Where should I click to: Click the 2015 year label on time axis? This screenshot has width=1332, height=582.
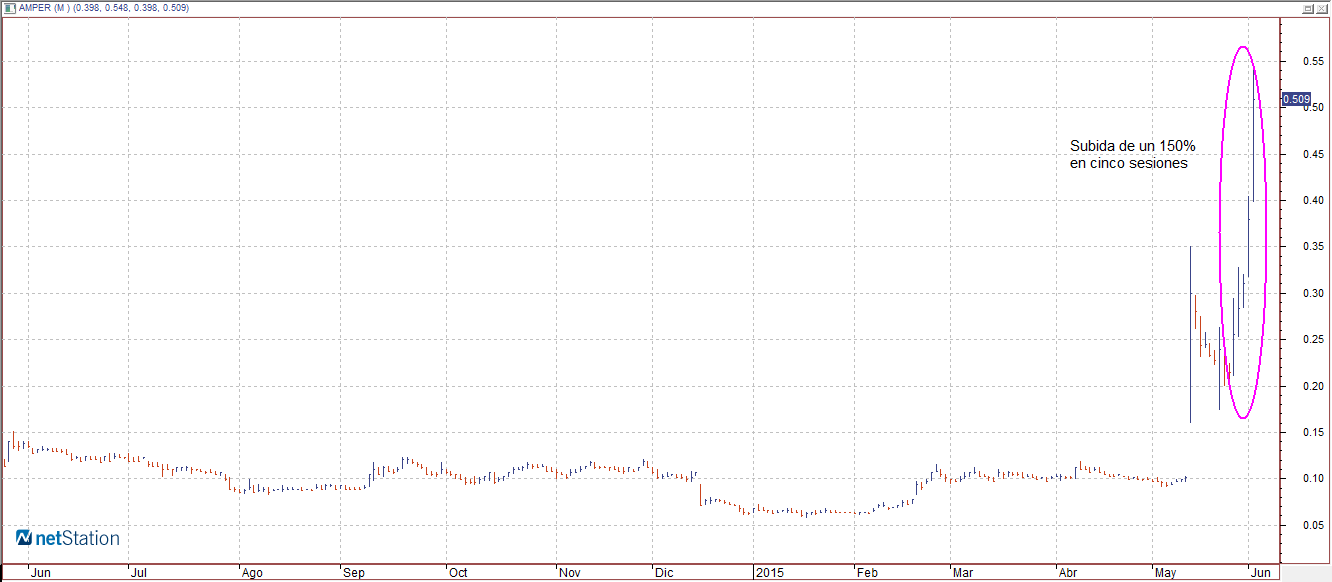[x=768, y=573]
